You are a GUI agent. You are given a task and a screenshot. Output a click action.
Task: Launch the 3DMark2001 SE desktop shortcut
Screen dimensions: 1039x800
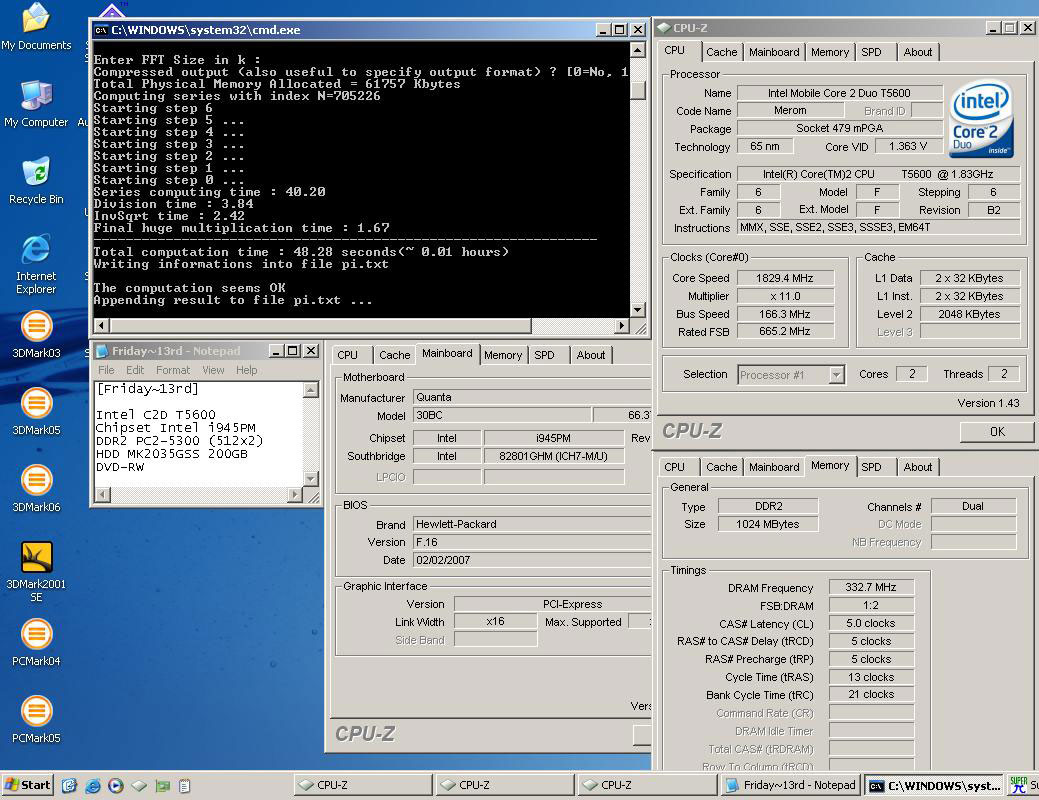[x=36, y=571]
